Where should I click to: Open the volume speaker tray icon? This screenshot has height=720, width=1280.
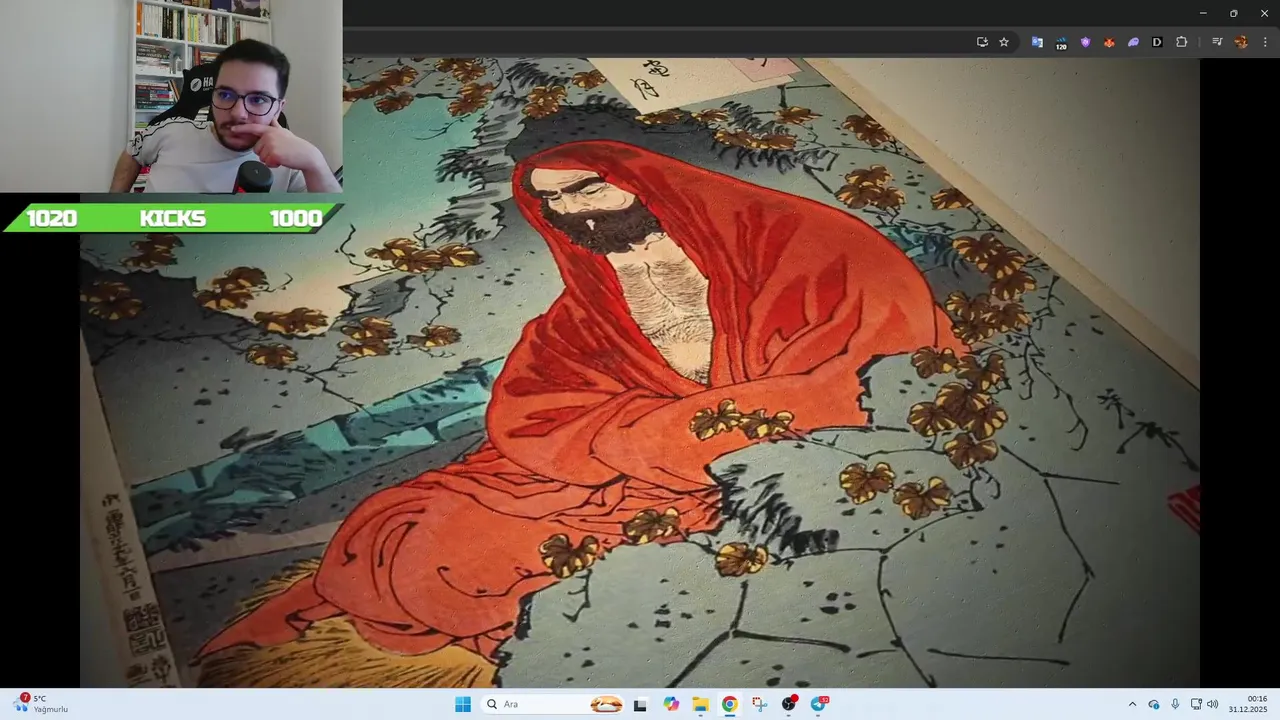[1213, 704]
